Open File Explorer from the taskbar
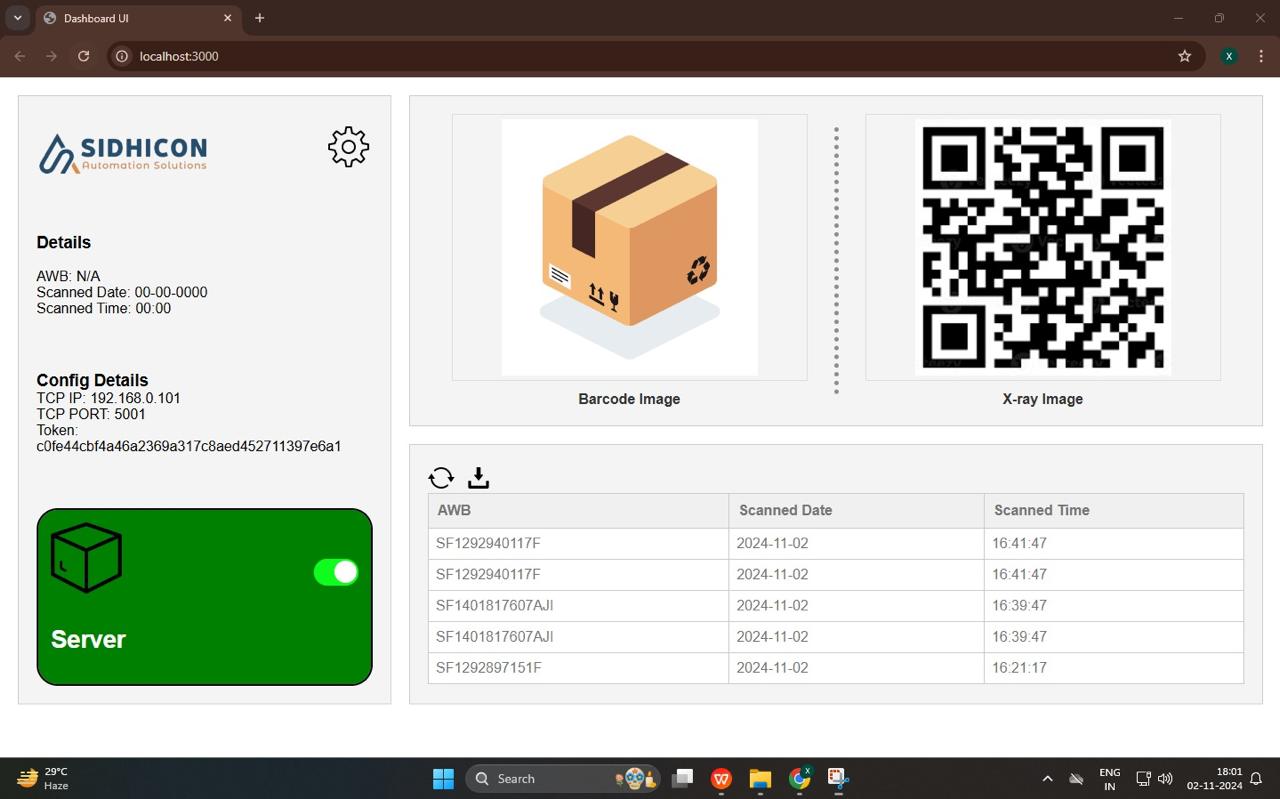Screen dimensions: 1280x799 (x=760, y=778)
